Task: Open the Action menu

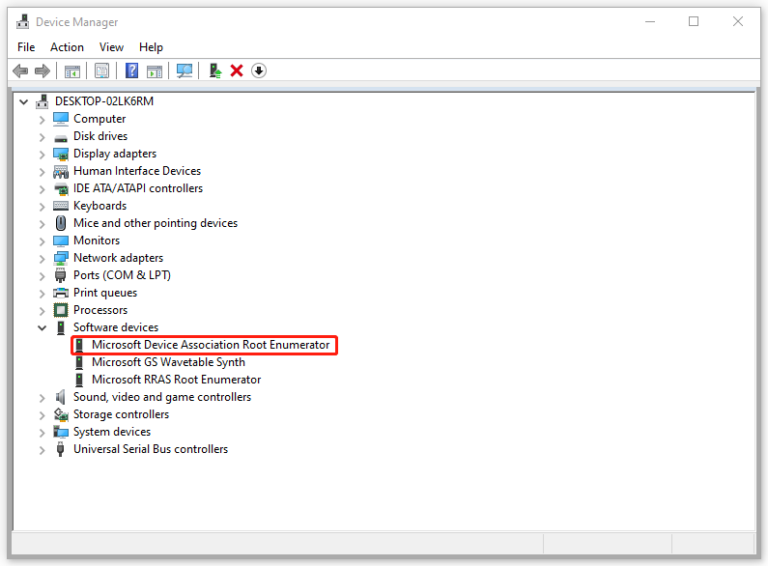Action: pos(67,47)
